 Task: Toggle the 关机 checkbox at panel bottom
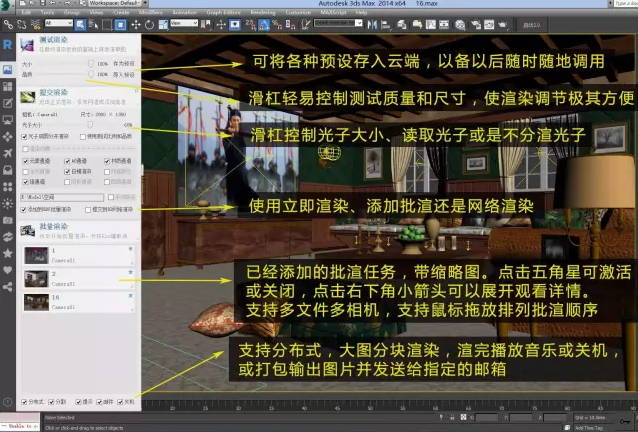[120, 402]
